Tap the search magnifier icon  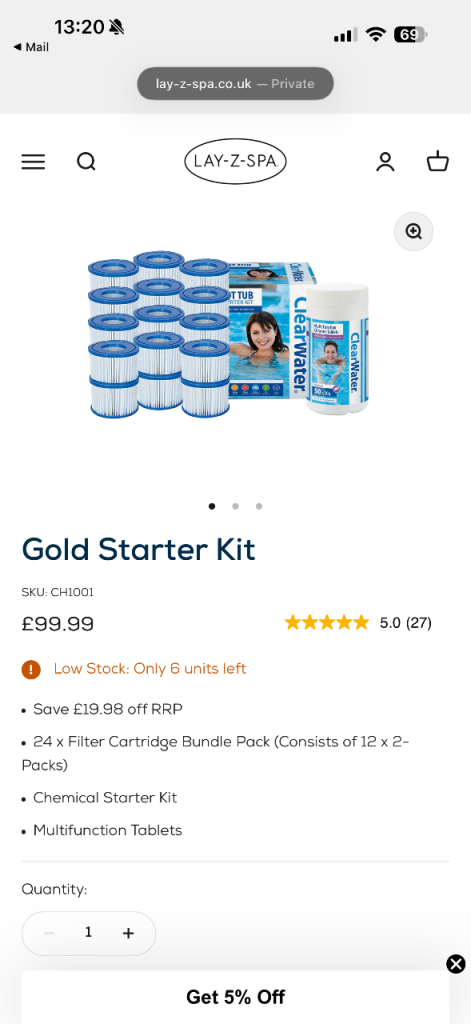point(86,161)
